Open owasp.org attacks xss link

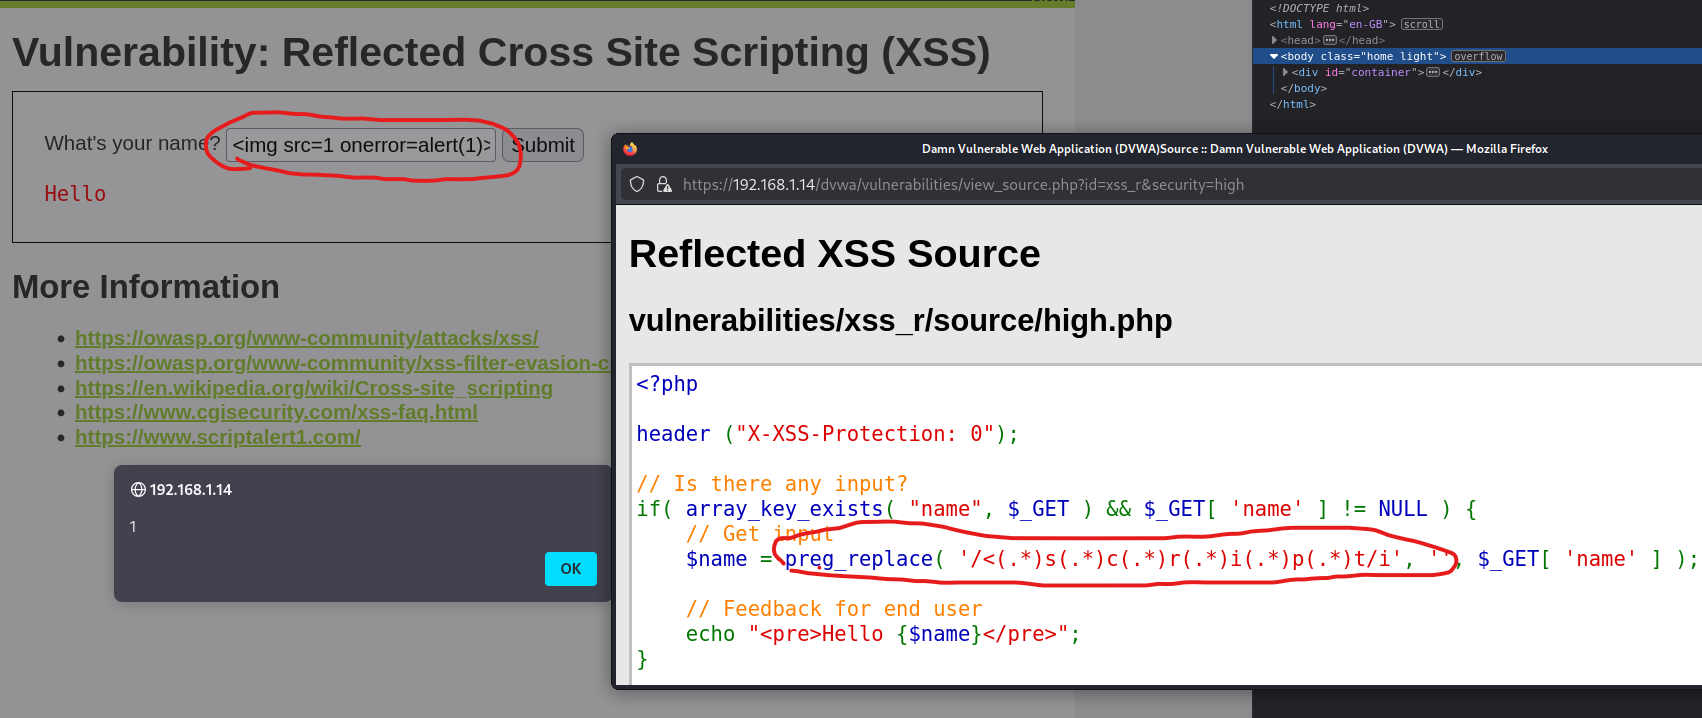point(307,338)
